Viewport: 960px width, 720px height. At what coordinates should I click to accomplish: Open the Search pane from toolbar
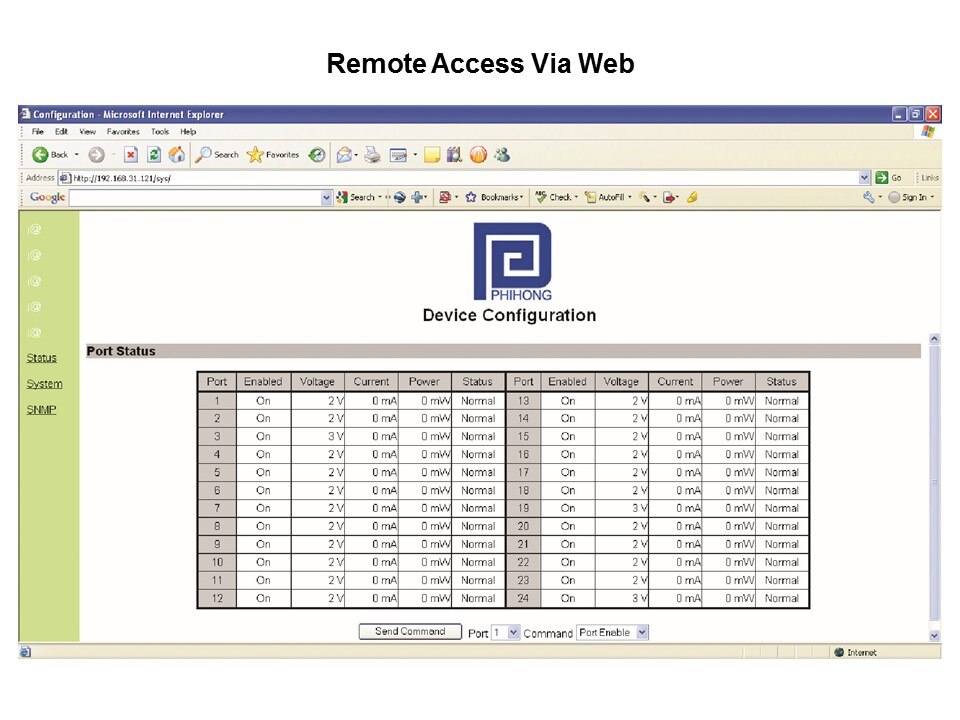tap(217, 155)
